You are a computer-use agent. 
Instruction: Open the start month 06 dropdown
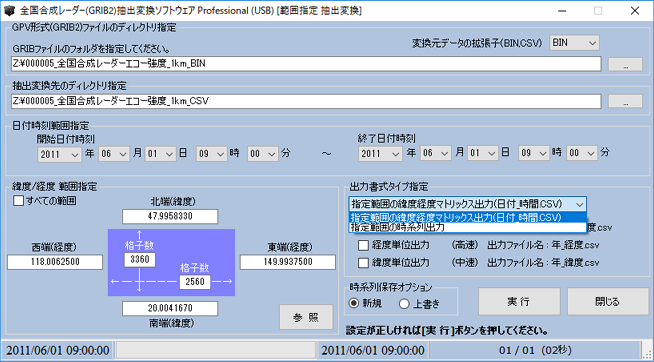coord(114,154)
